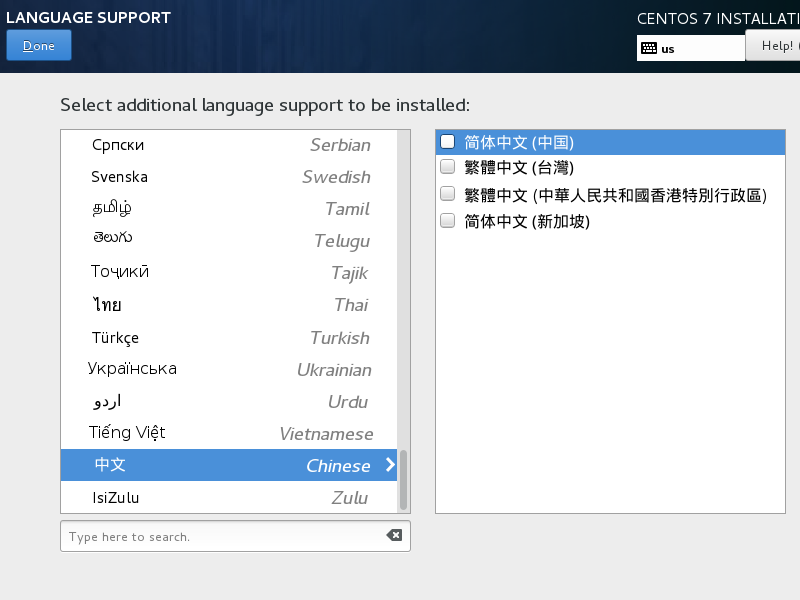Select the 简体中文 (中国) locale row

pyautogui.click(x=610, y=142)
